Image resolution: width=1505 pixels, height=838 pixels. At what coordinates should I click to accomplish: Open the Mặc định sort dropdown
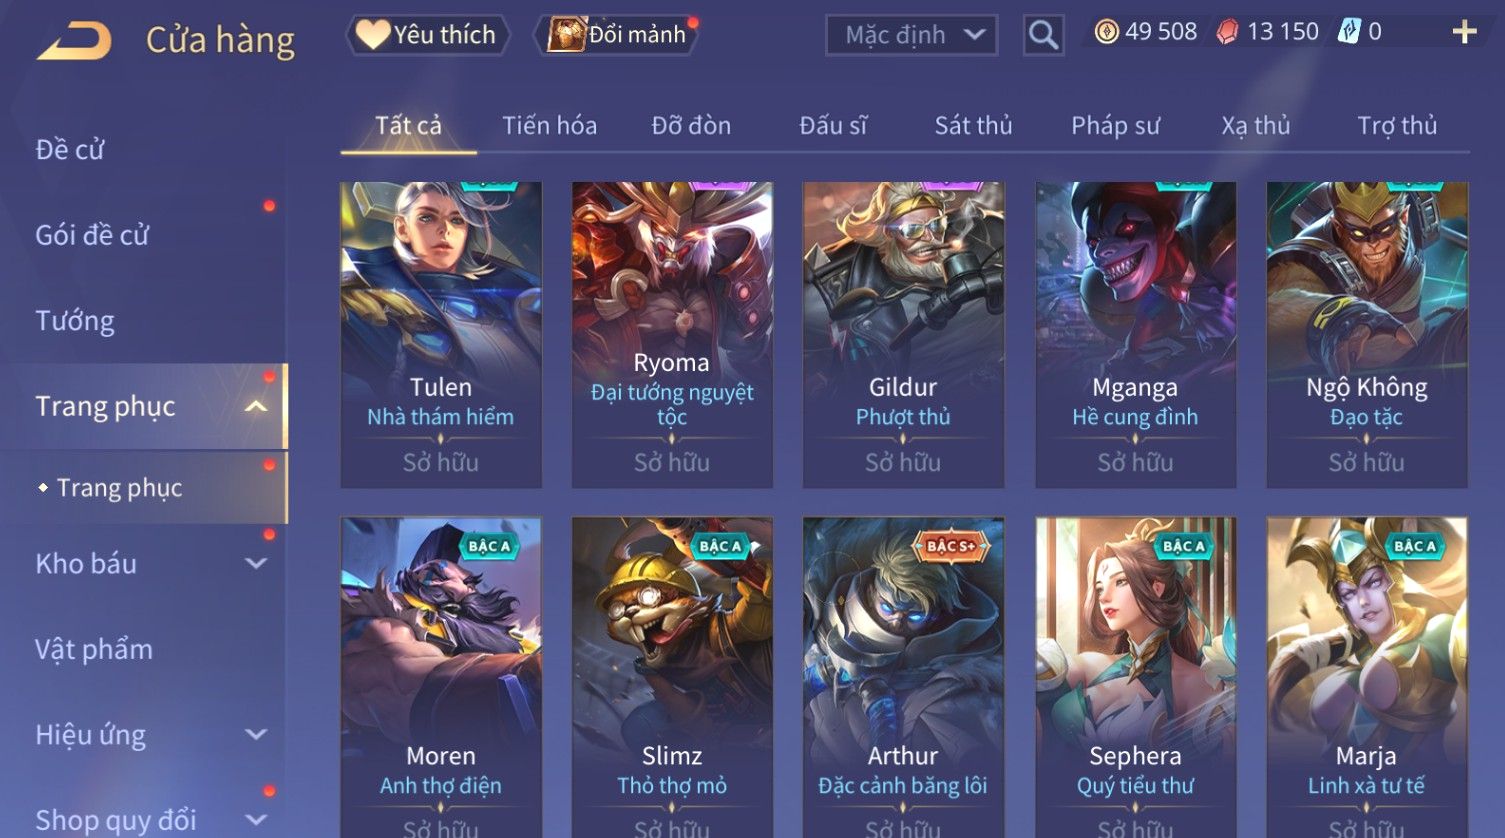click(x=911, y=35)
